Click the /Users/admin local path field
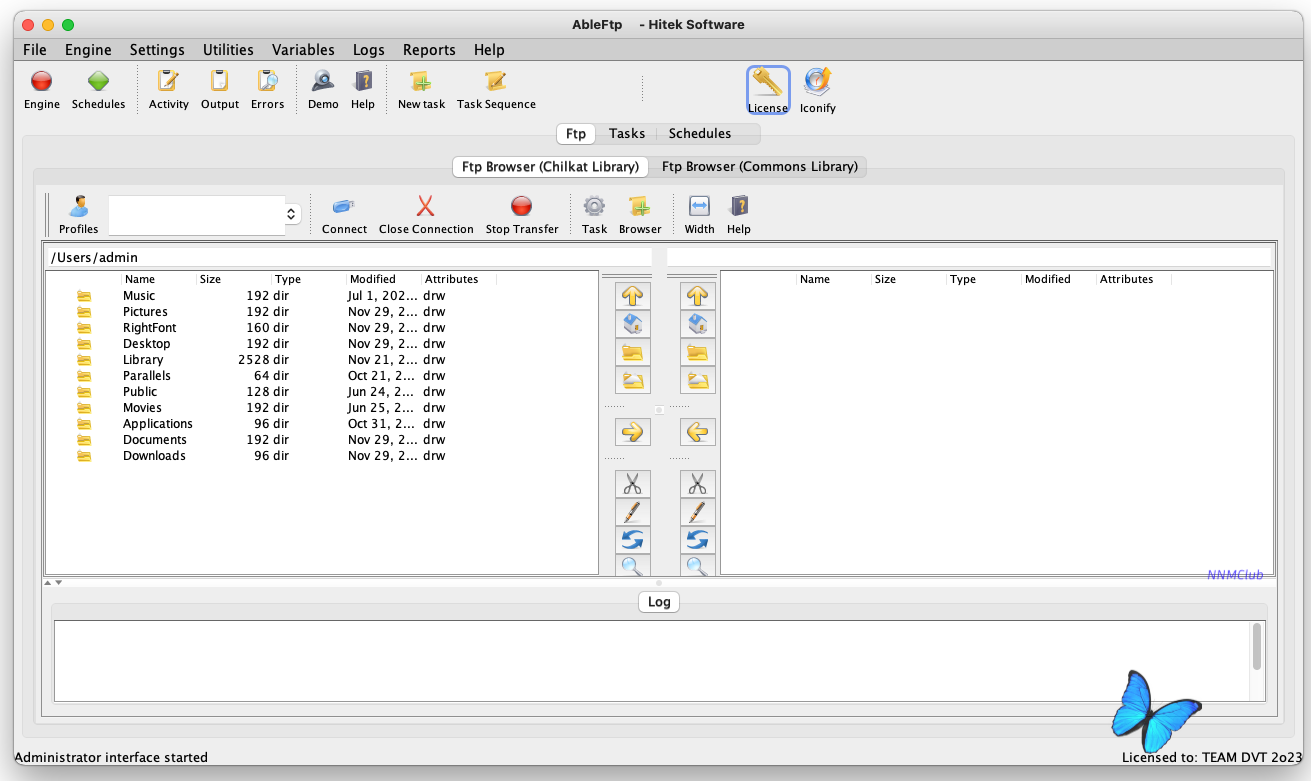 (x=348, y=257)
